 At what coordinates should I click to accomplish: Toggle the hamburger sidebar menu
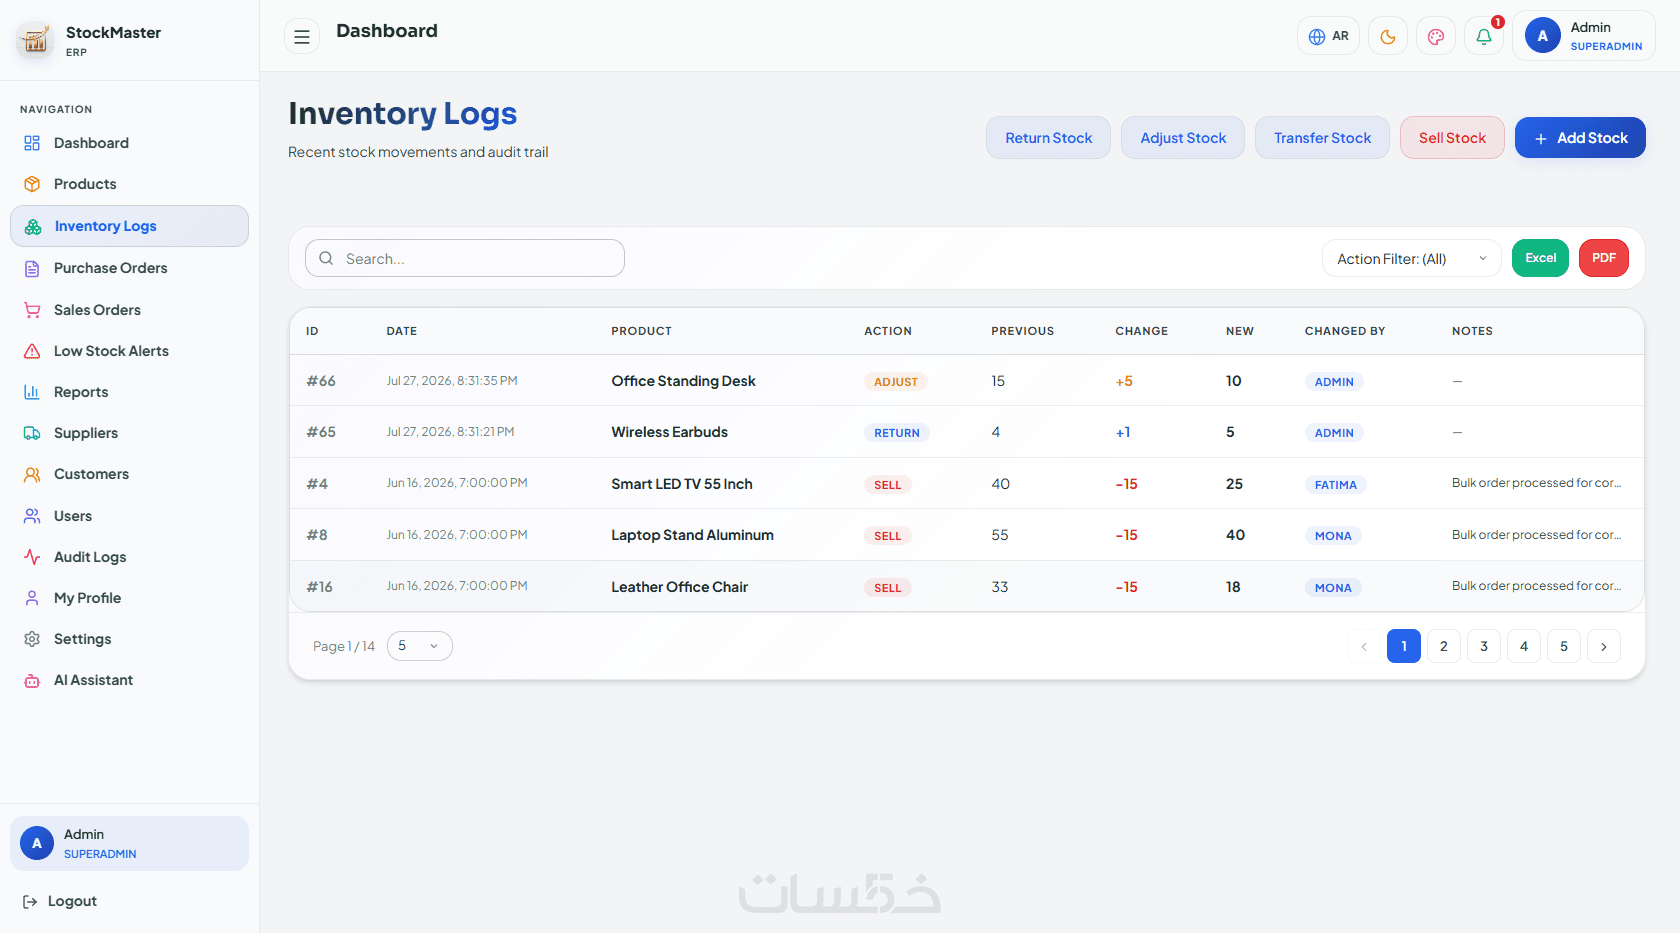click(302, 37)
